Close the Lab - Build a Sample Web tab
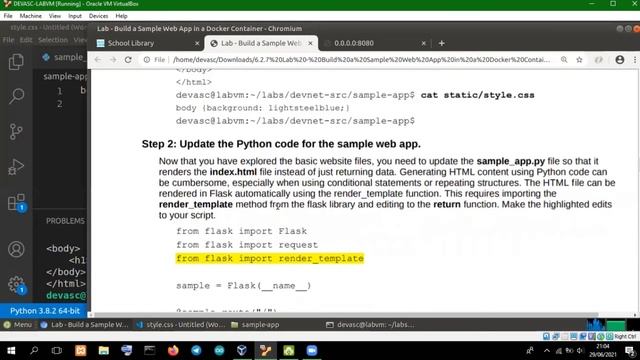 (310, 43)
